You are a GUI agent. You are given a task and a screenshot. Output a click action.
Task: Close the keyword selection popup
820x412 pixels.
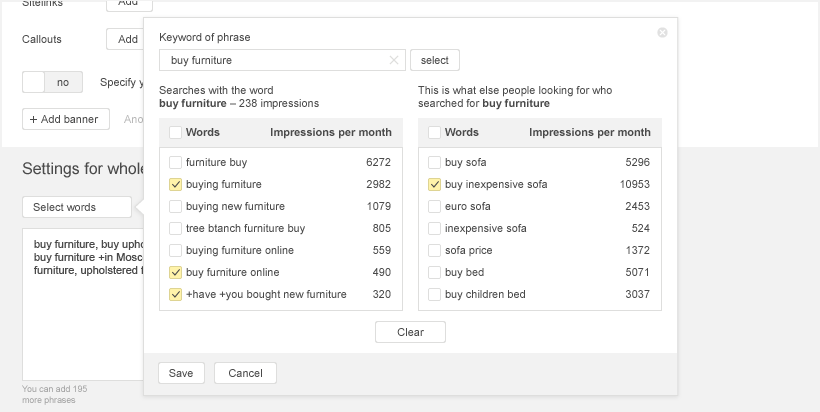pos(662,33)
